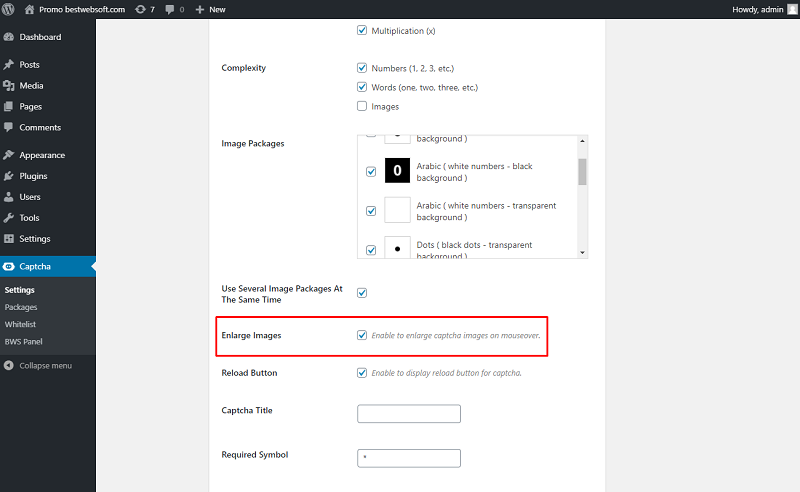This screenshot has height=492, width=800.
Task: Click the Dashboard gauge icon
Action: 9,37
